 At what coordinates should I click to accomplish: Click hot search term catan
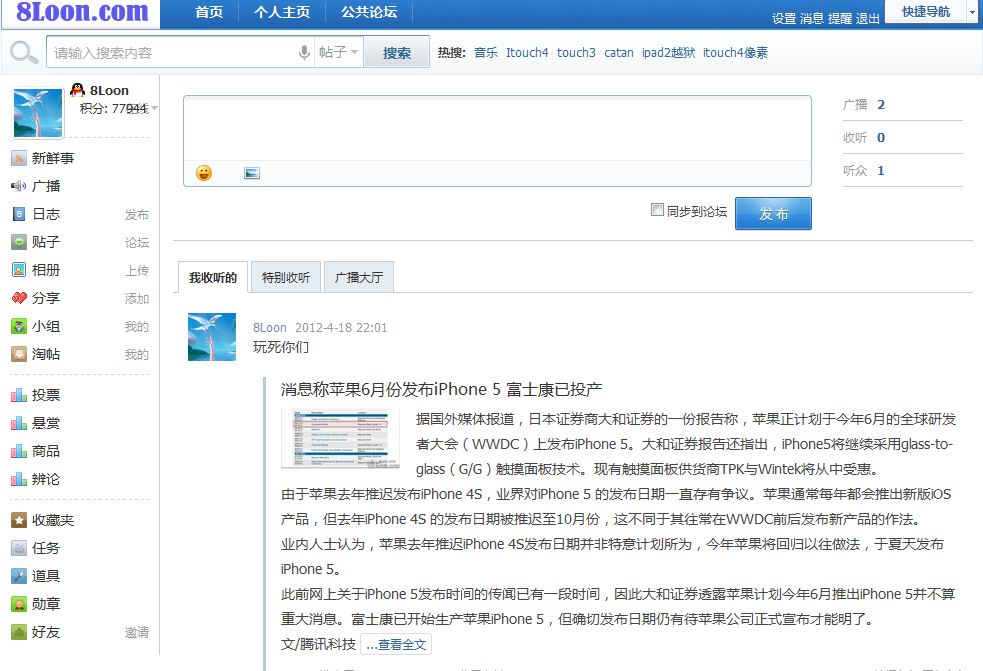[x=619, y=53]
